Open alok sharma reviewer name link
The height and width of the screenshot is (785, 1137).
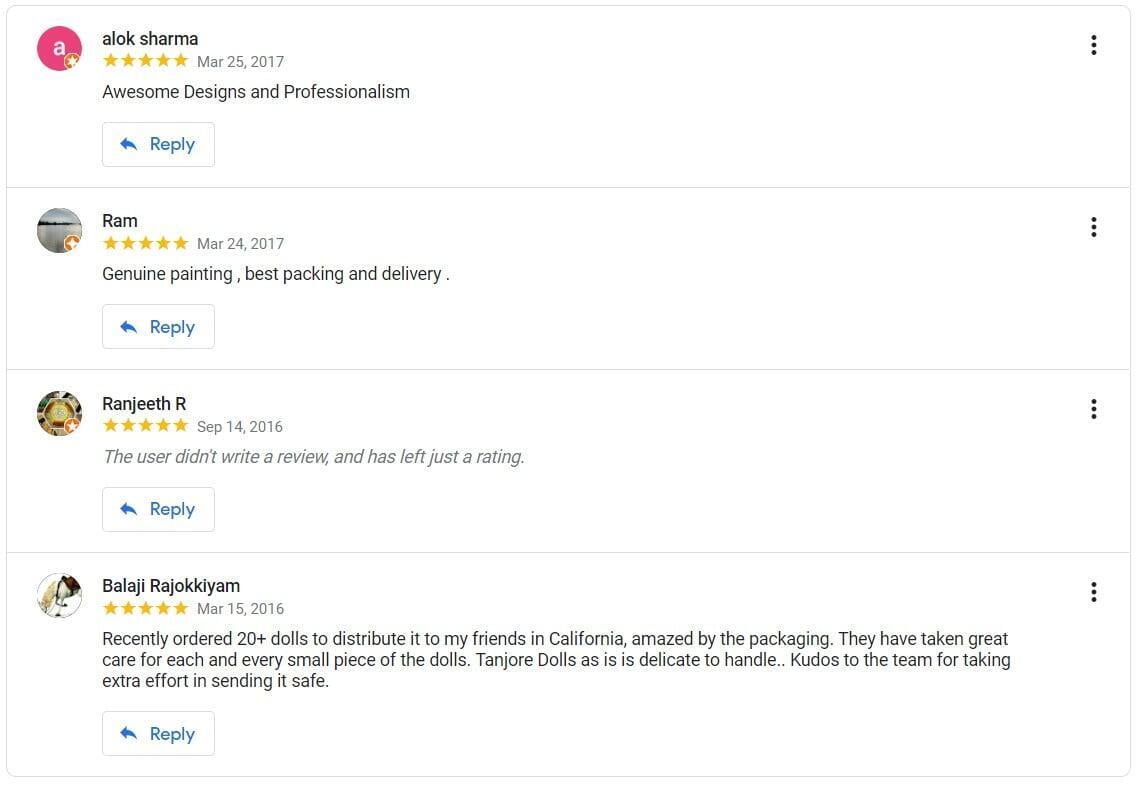[150, 39]
